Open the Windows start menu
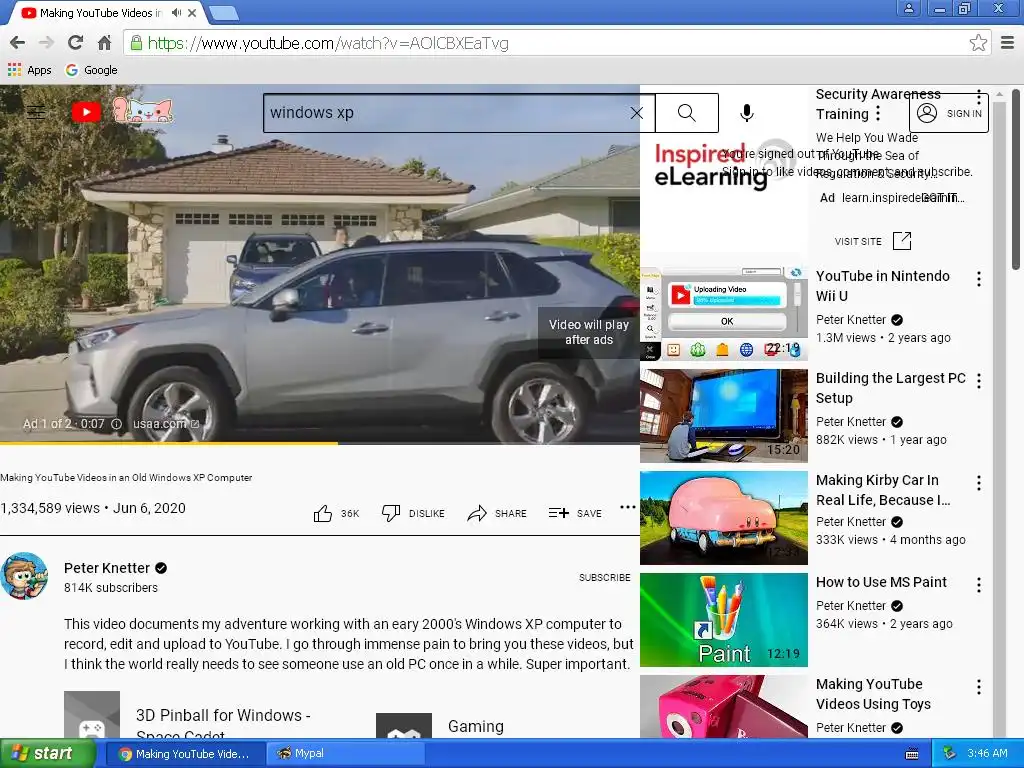The width and height of the screenshot is (1024, 768). point(47,754)
